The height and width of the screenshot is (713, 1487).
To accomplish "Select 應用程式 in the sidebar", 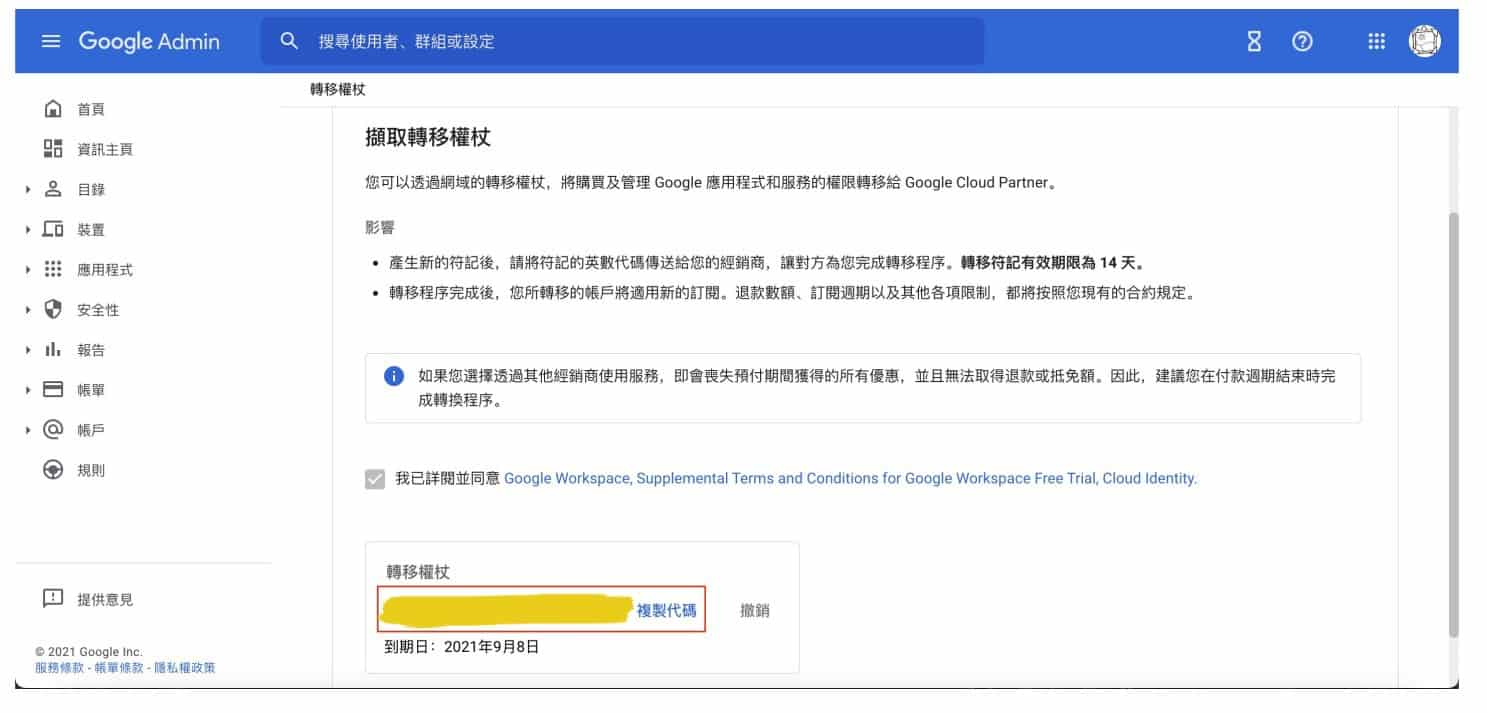I will click(x=105, y=269).
